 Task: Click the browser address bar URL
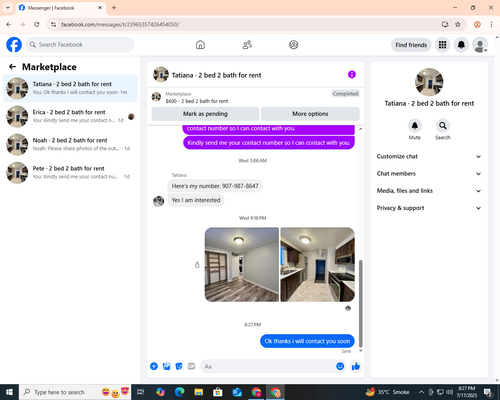click(x=120, y=24)
